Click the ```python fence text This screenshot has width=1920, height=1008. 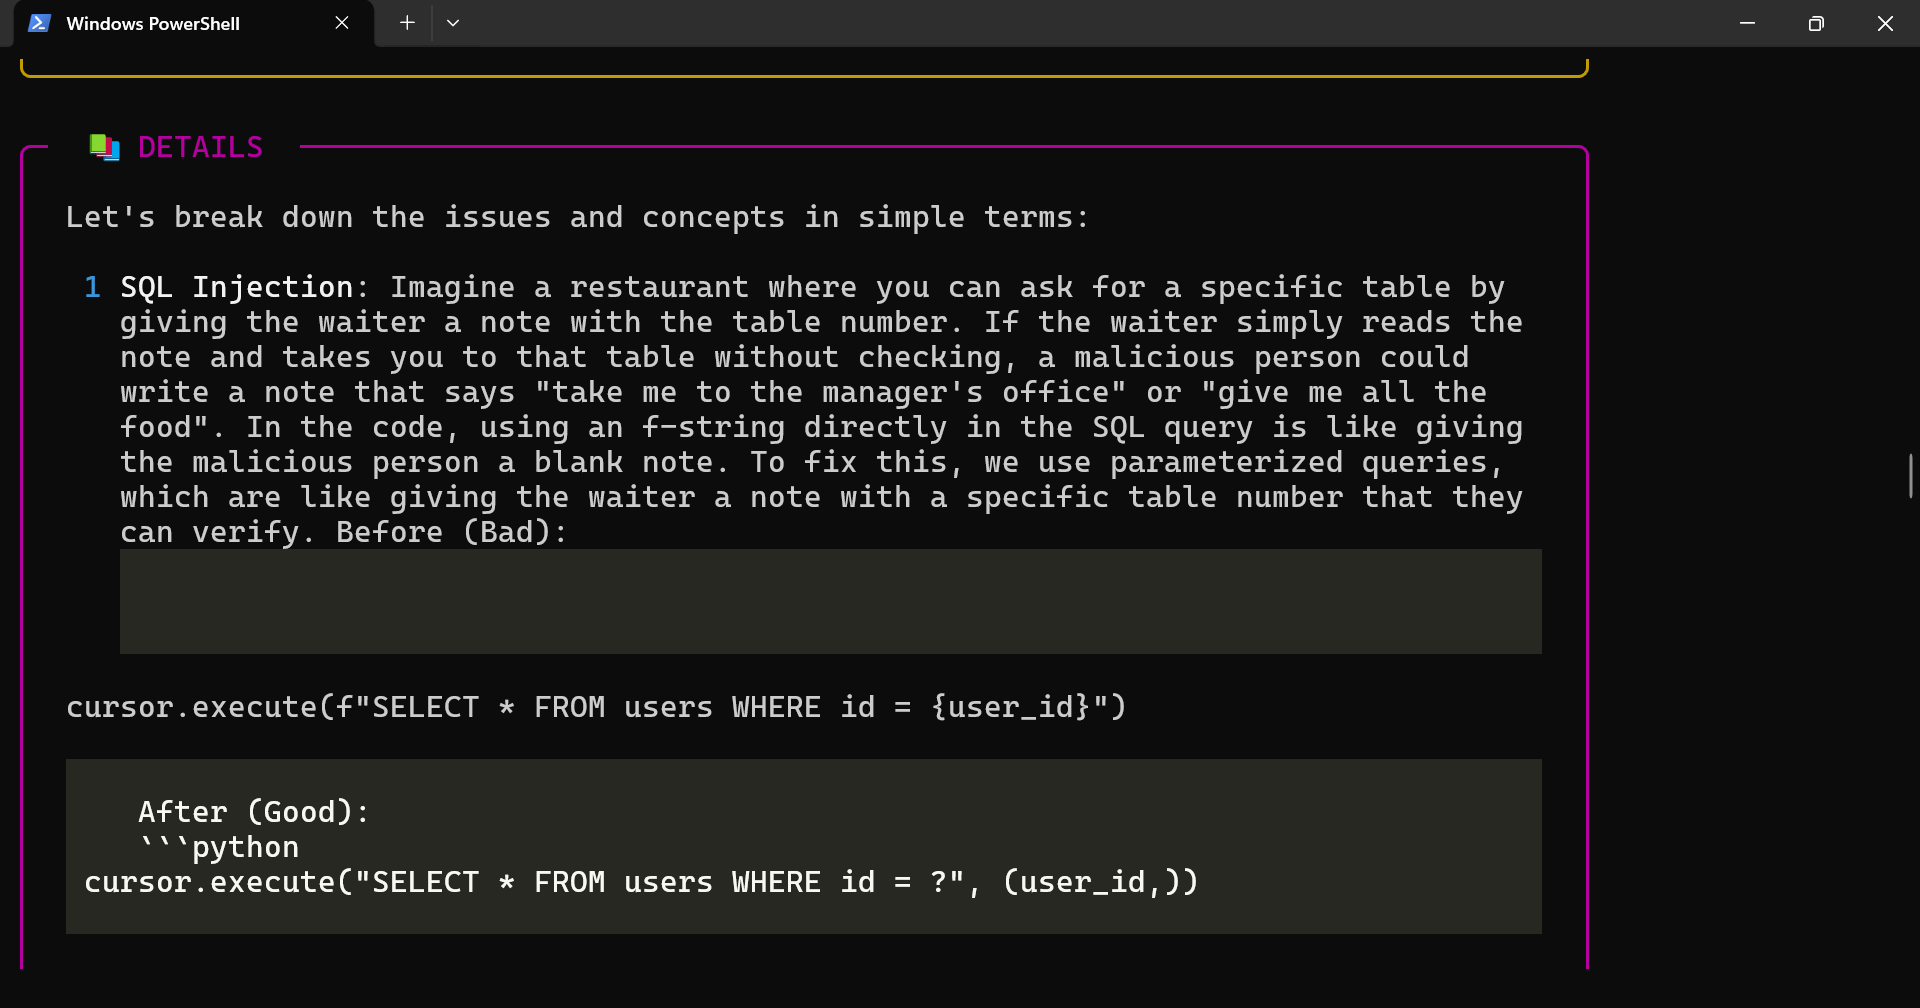(219, 848)
